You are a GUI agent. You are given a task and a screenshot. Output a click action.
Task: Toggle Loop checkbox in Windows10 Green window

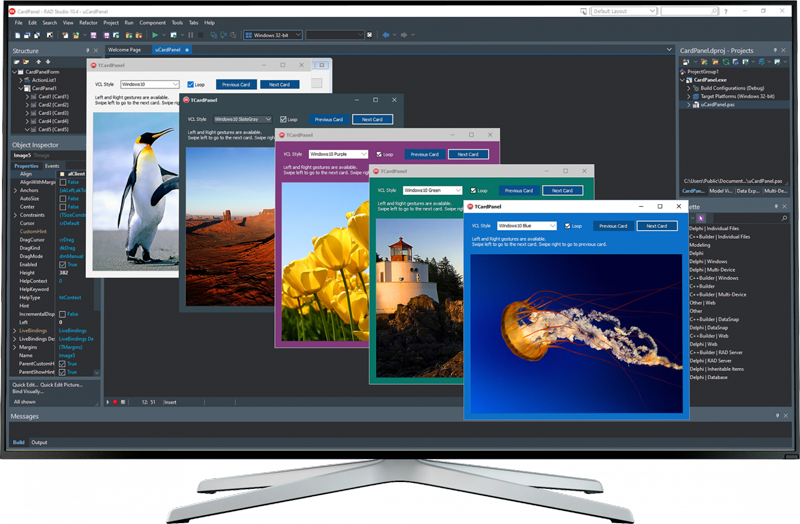(473, 190)
